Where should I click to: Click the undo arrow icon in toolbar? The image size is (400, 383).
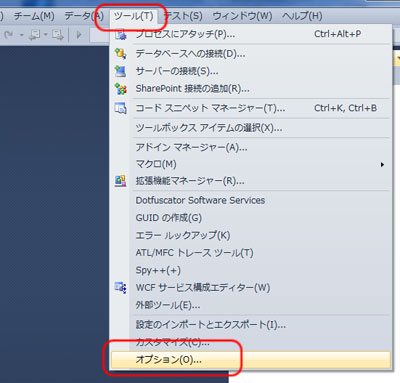coord(9,34)
